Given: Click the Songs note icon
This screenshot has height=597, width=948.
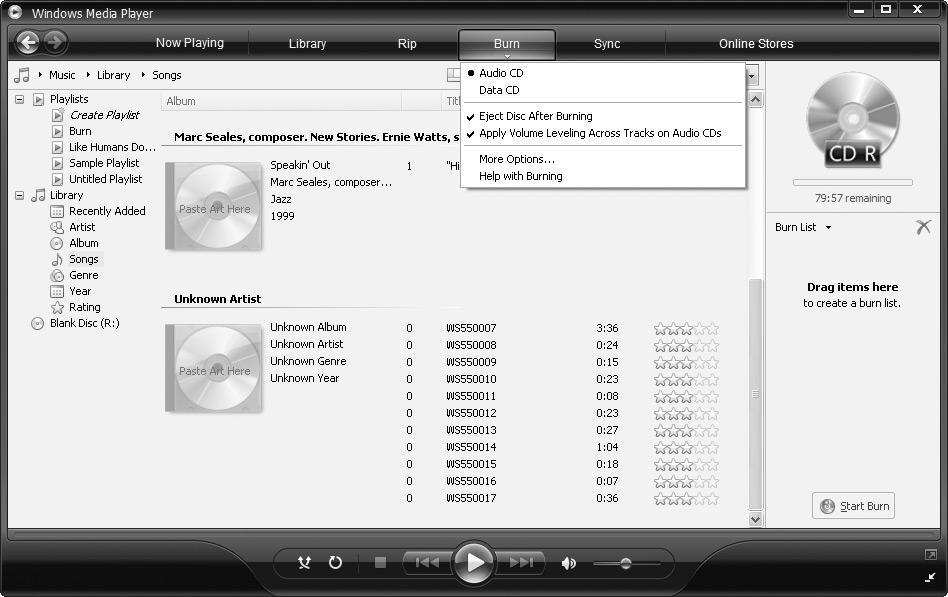Looking at the screenshot, I should point(57,259).
